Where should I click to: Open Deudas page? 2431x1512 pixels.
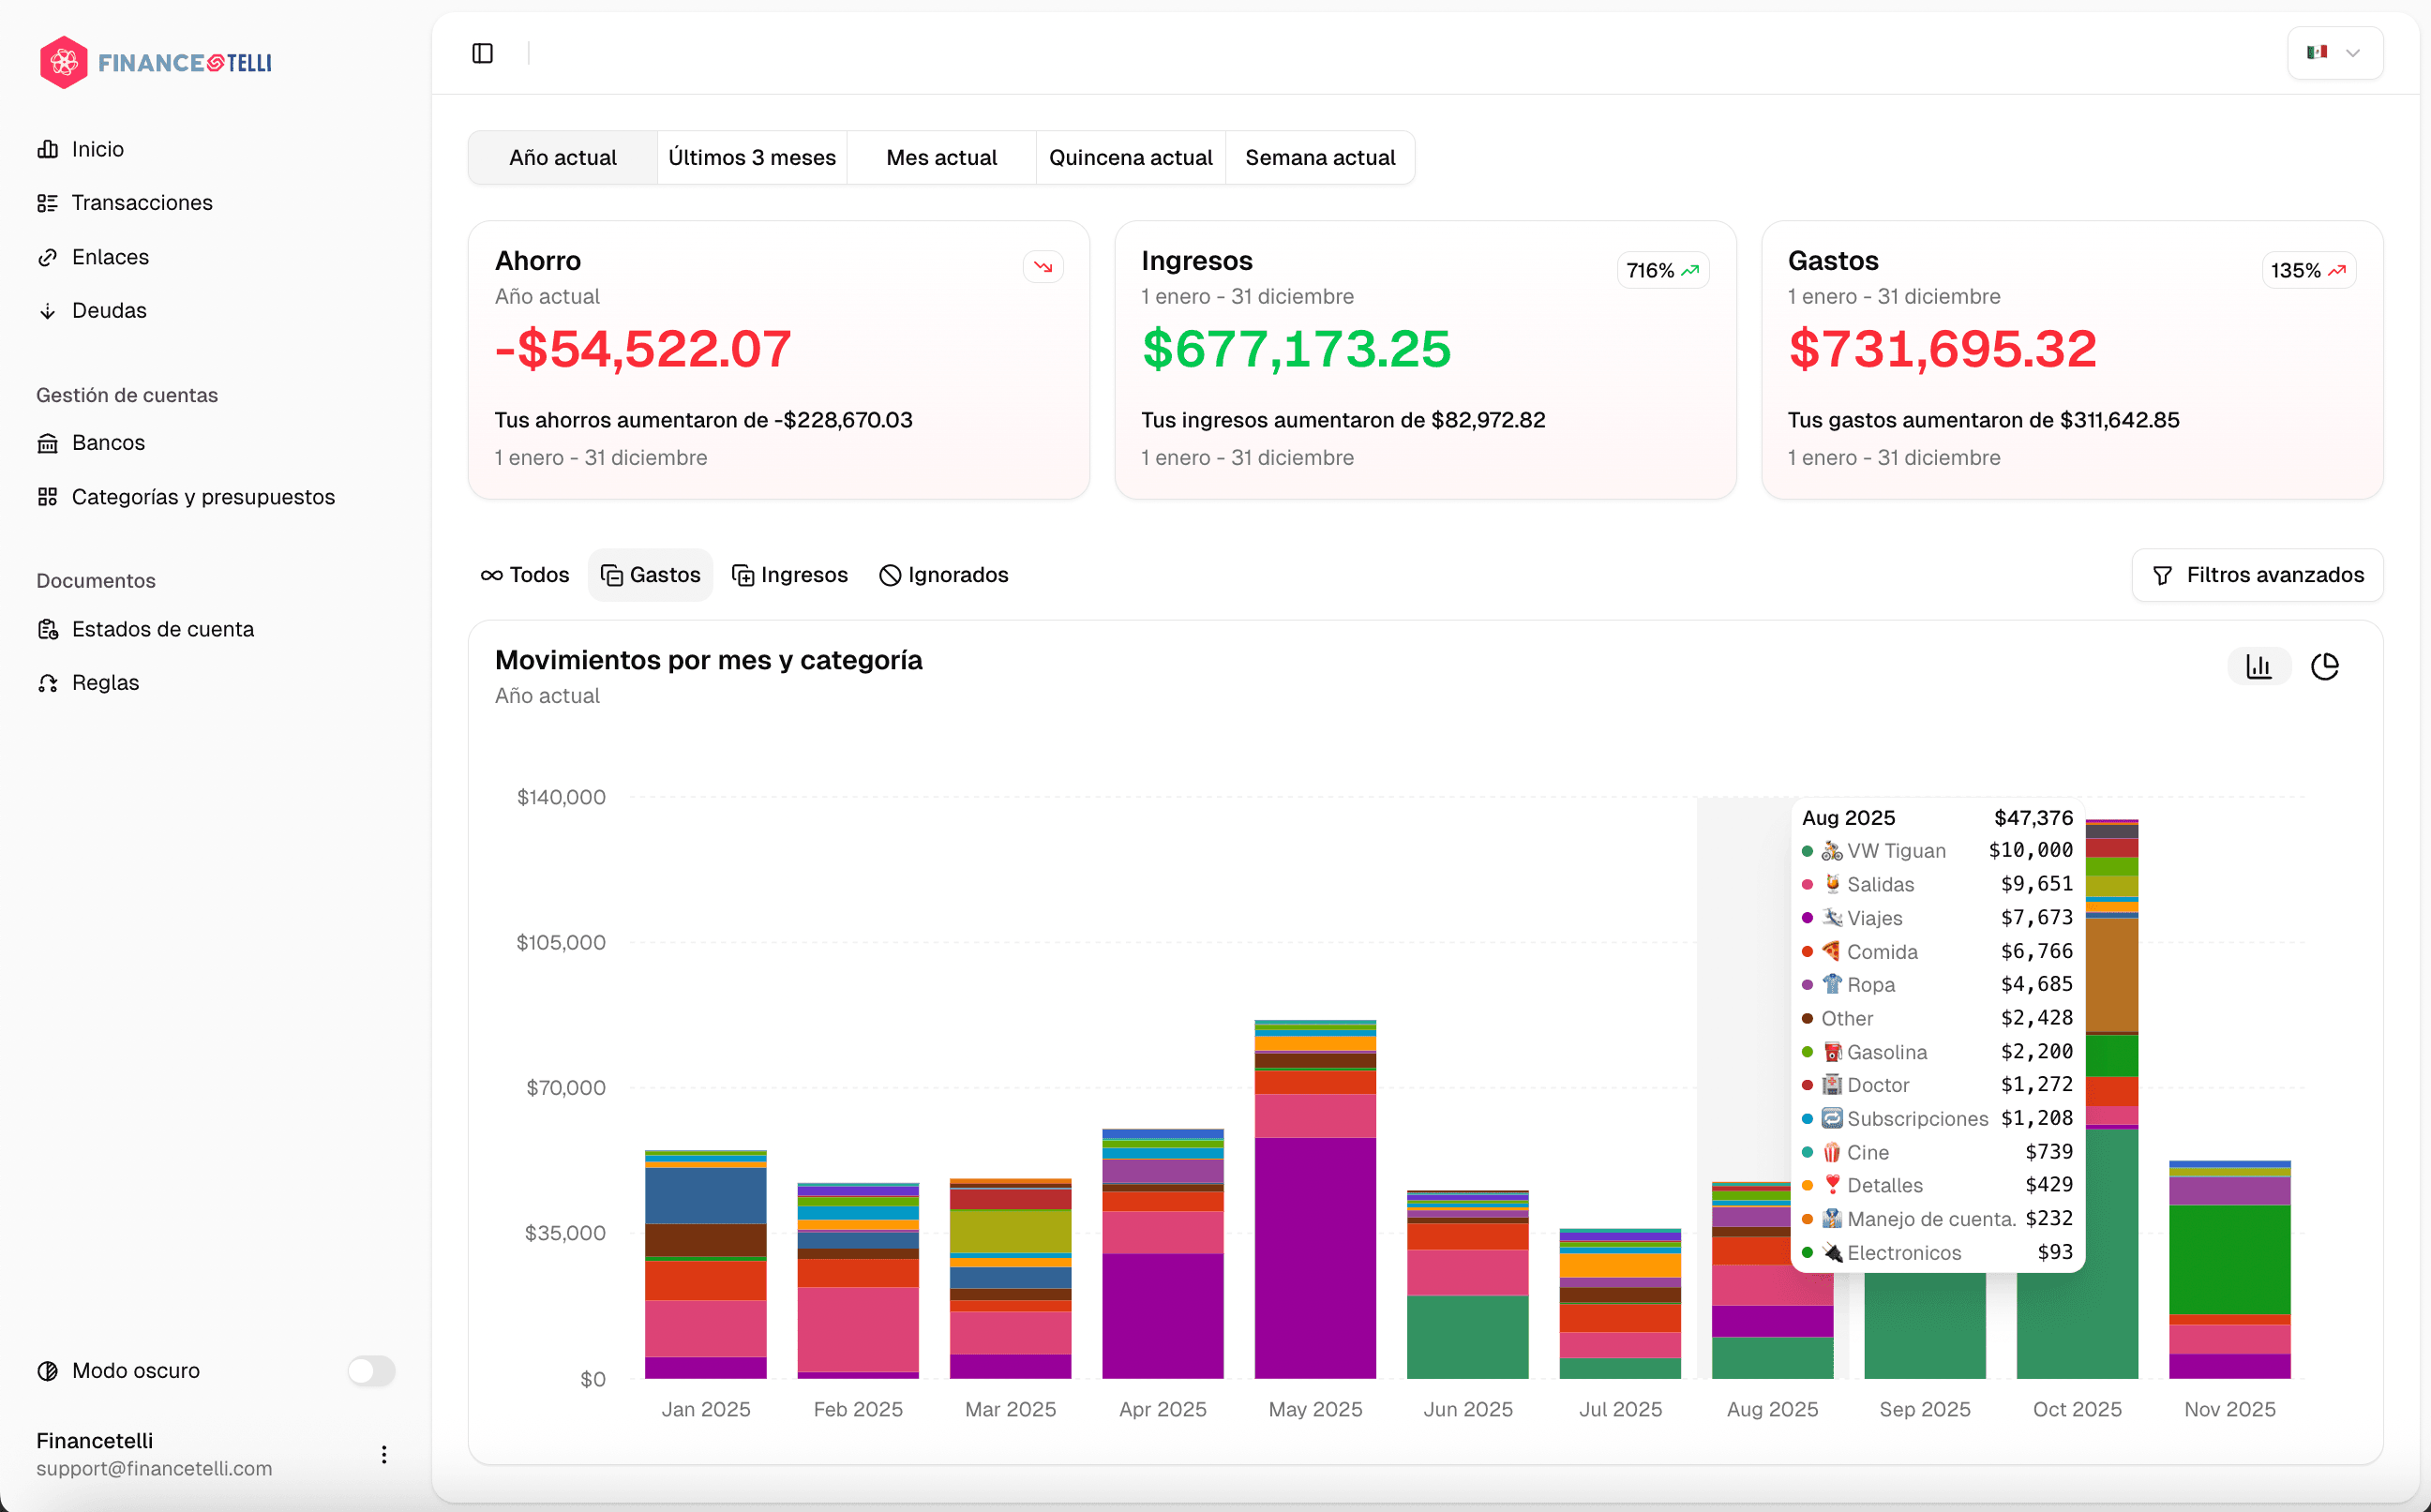[x=108, y=311]
